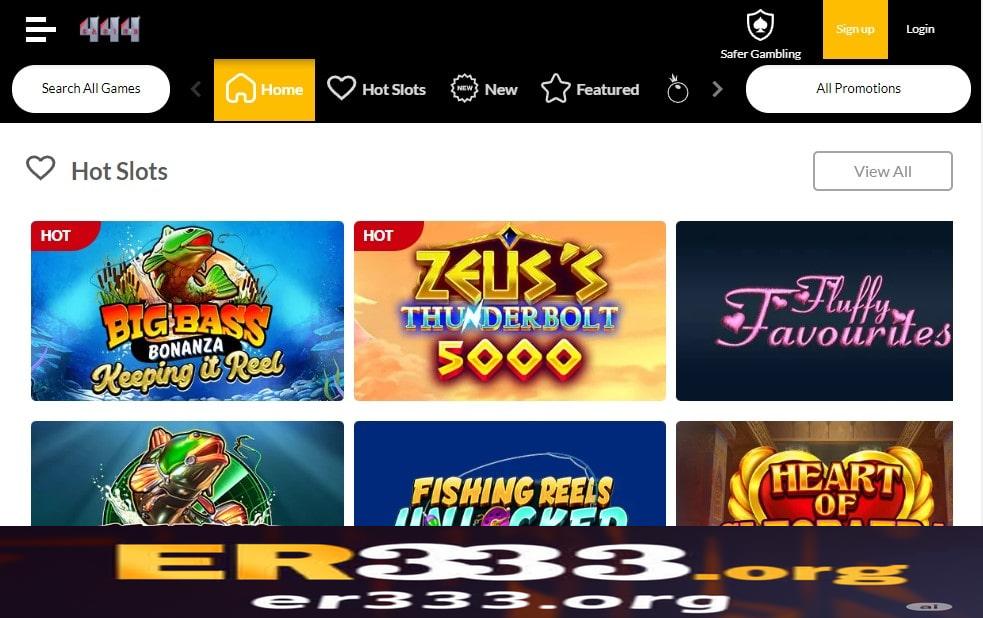Screen dimensions: 983x618
Task: Click the 444 casino logo
Action: coord(110,29)
